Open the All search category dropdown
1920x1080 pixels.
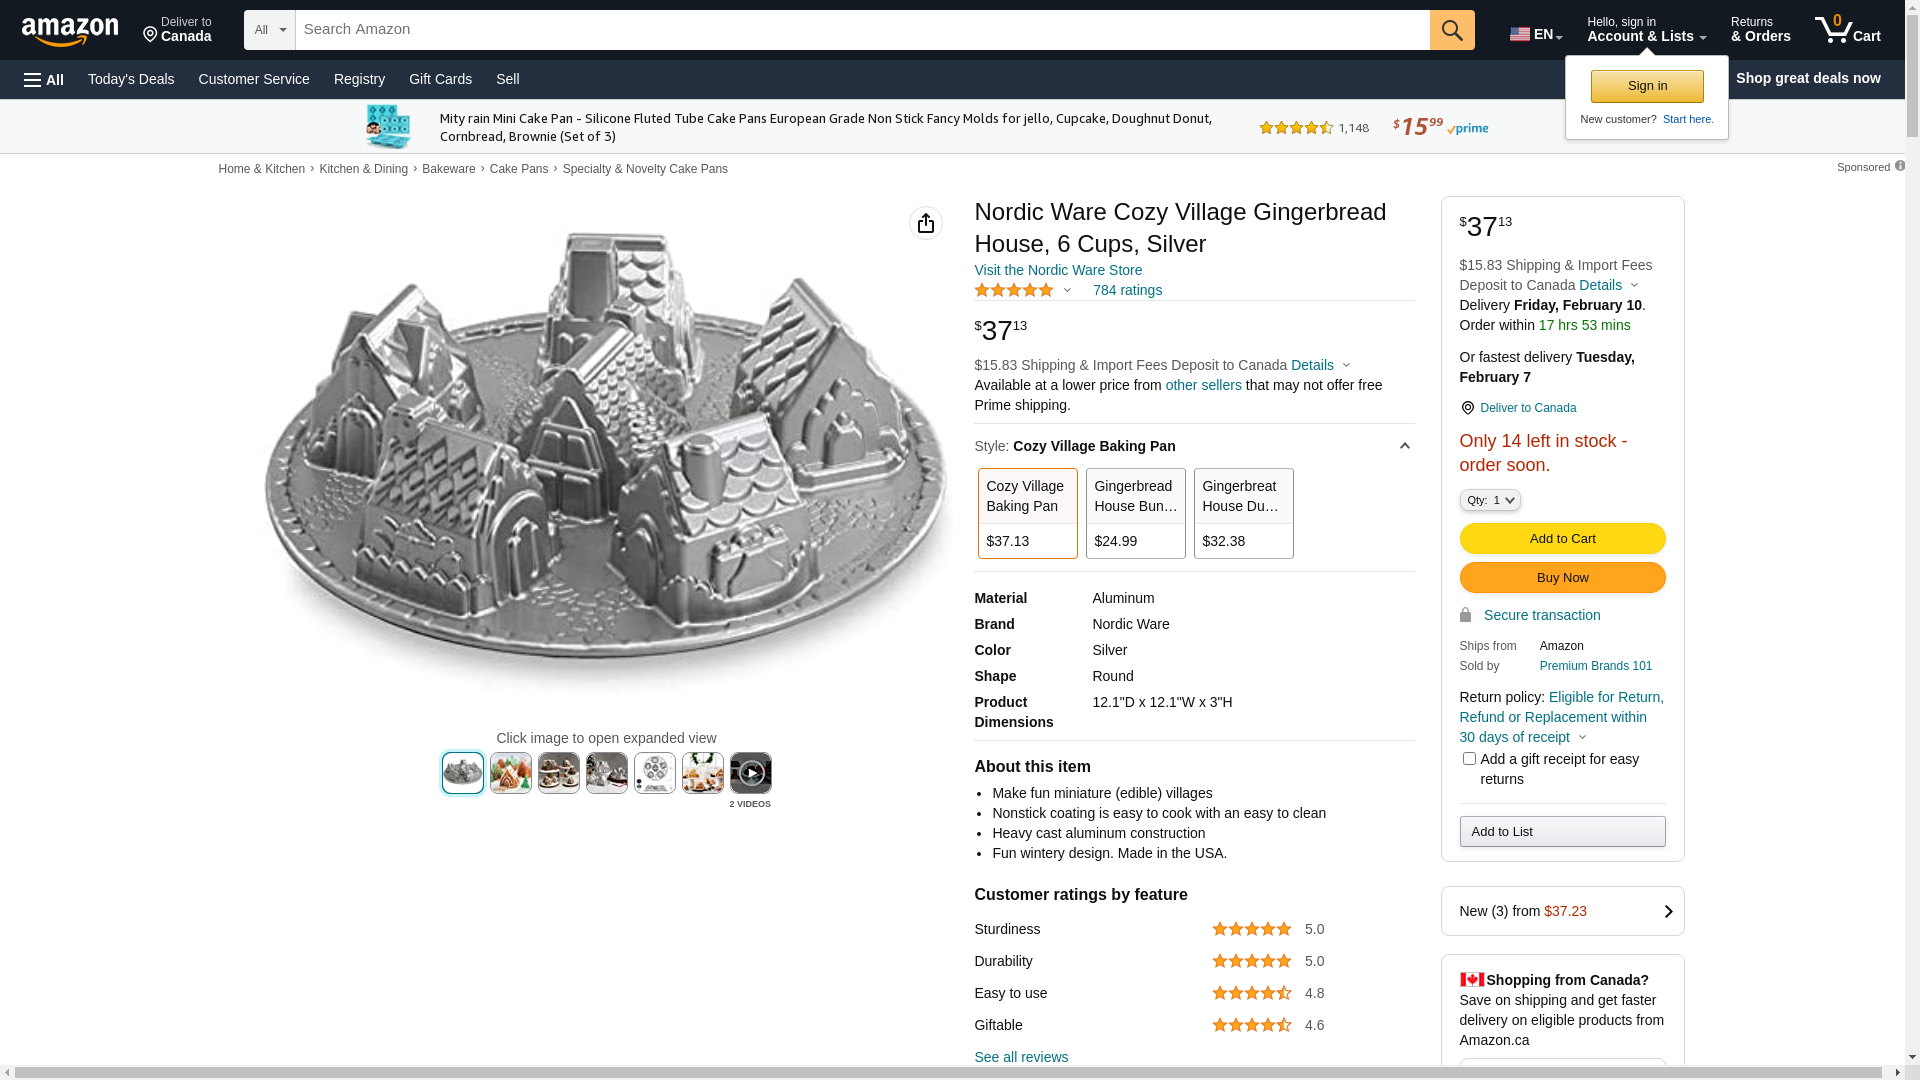pos(269,30)
